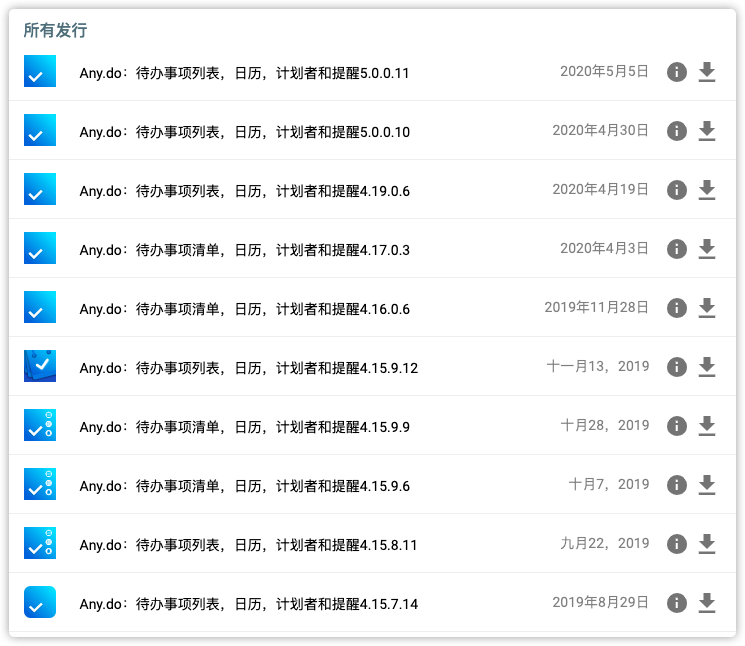
Task: Open the Any.do 4.19.0.6 release link
Action: [x=244, y=191]
